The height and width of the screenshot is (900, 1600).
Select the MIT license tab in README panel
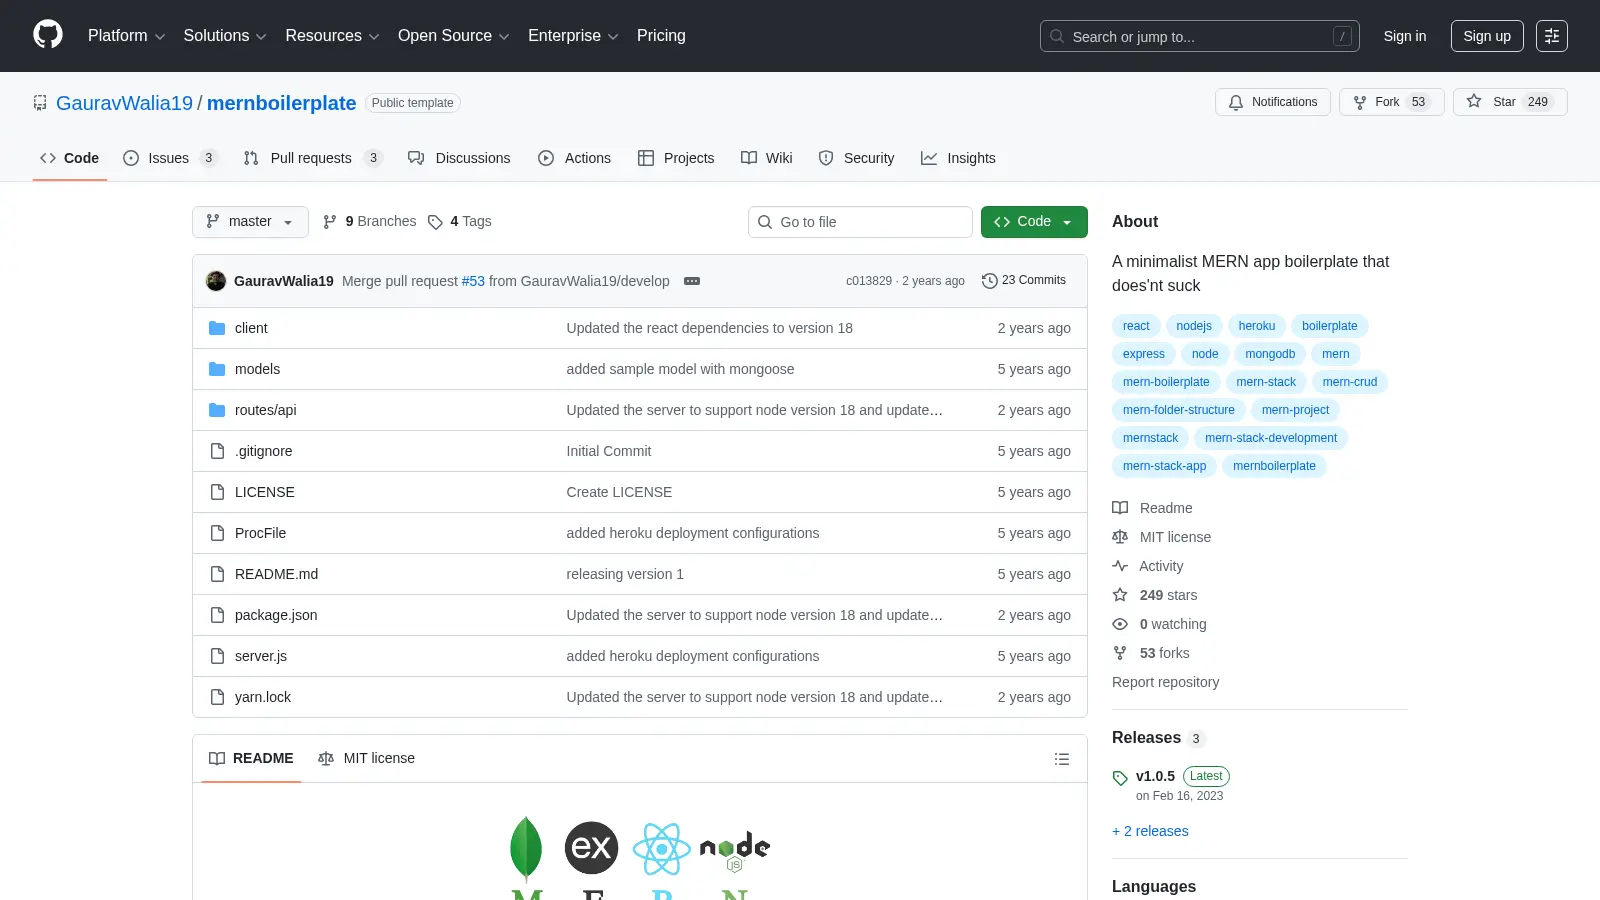[x=366, y=759]
